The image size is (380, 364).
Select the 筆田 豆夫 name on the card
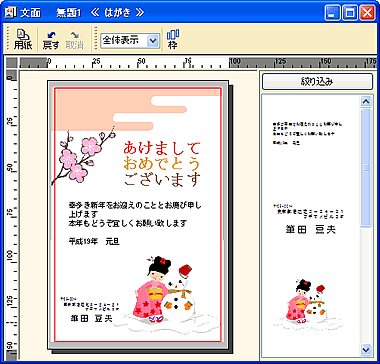point(92,319)
